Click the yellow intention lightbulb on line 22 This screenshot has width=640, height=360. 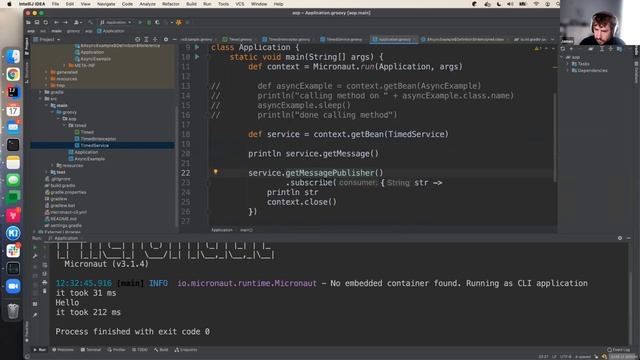[x=216, y=172]
